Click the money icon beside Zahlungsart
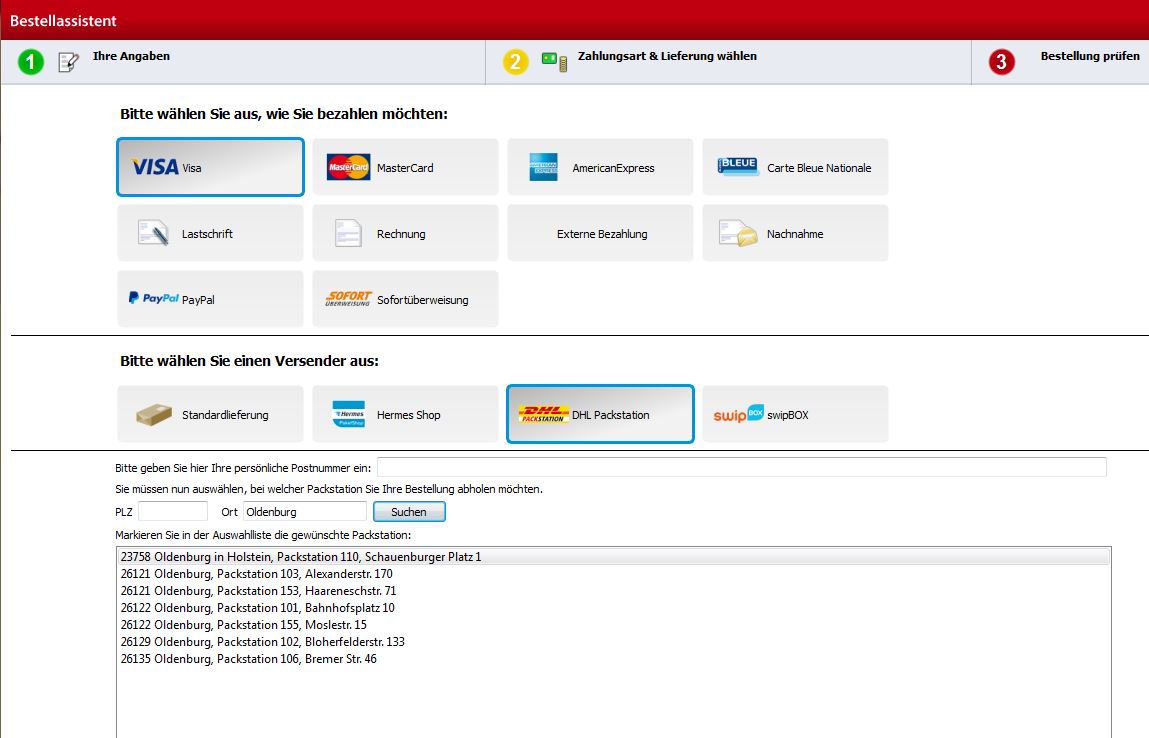Screen dimensions: 1149x738 point(554,62)
